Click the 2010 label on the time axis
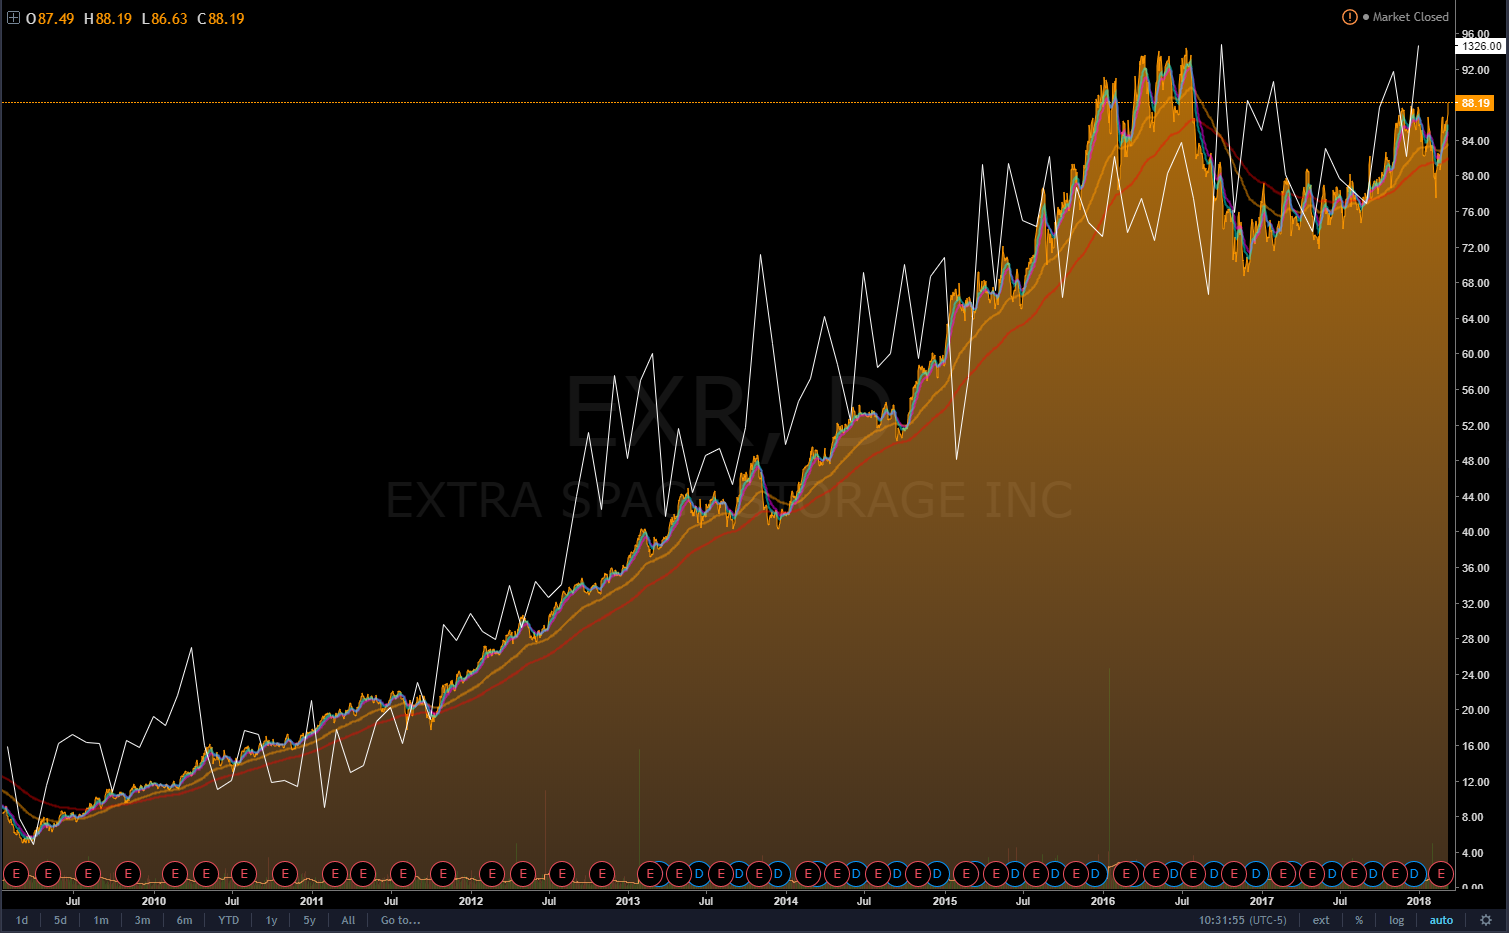1509x933 pixels. point(153,901)
